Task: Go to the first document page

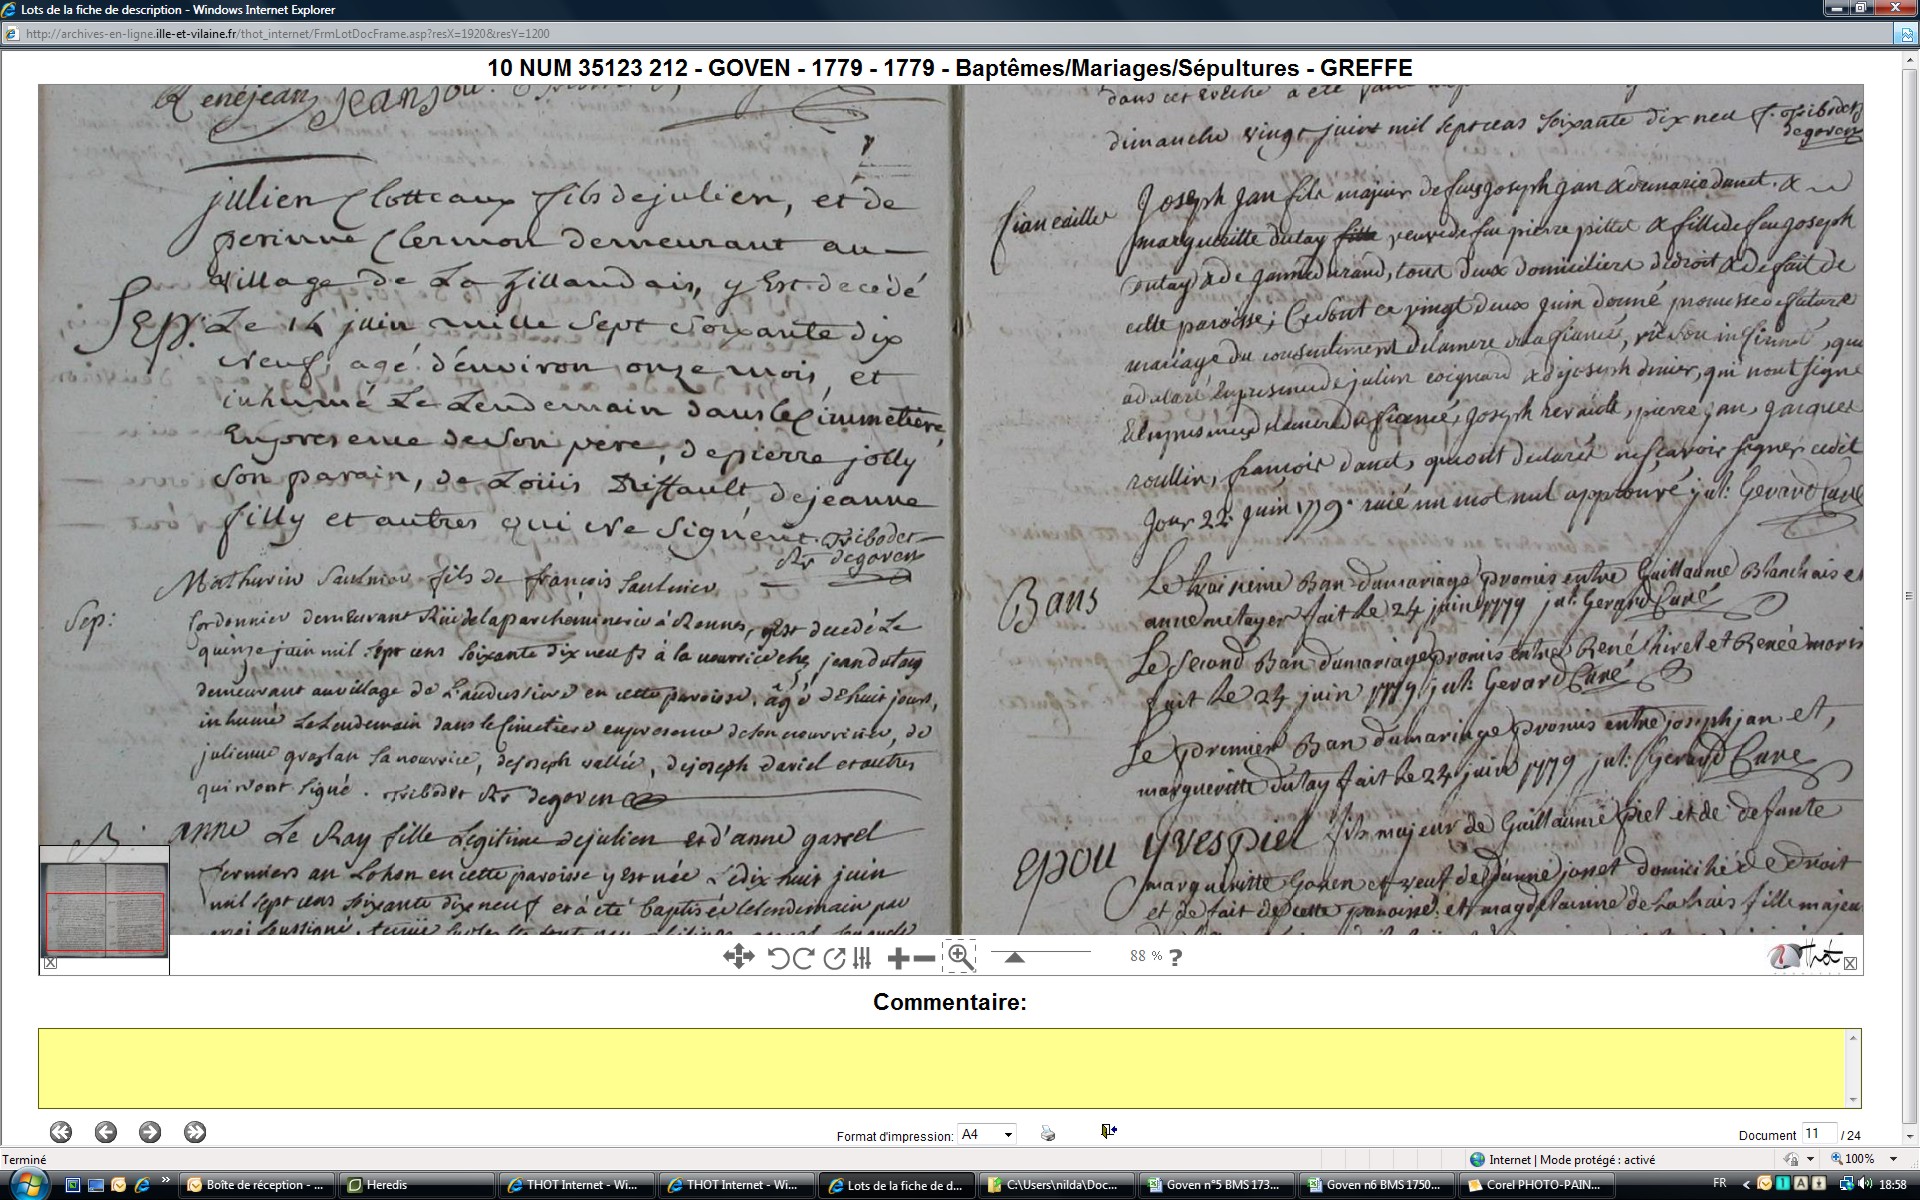Action: pyautogui.click(x=61, y=1132)
